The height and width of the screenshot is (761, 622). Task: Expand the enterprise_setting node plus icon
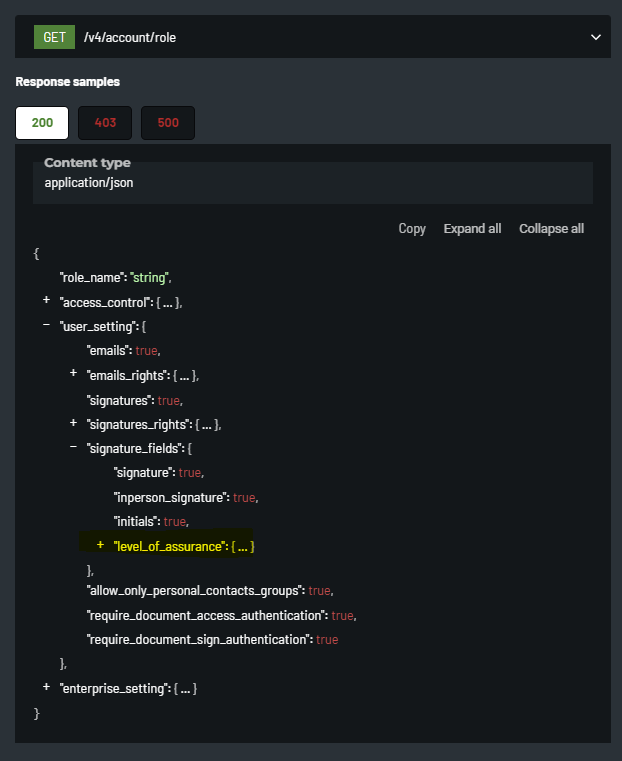point(46,688)
